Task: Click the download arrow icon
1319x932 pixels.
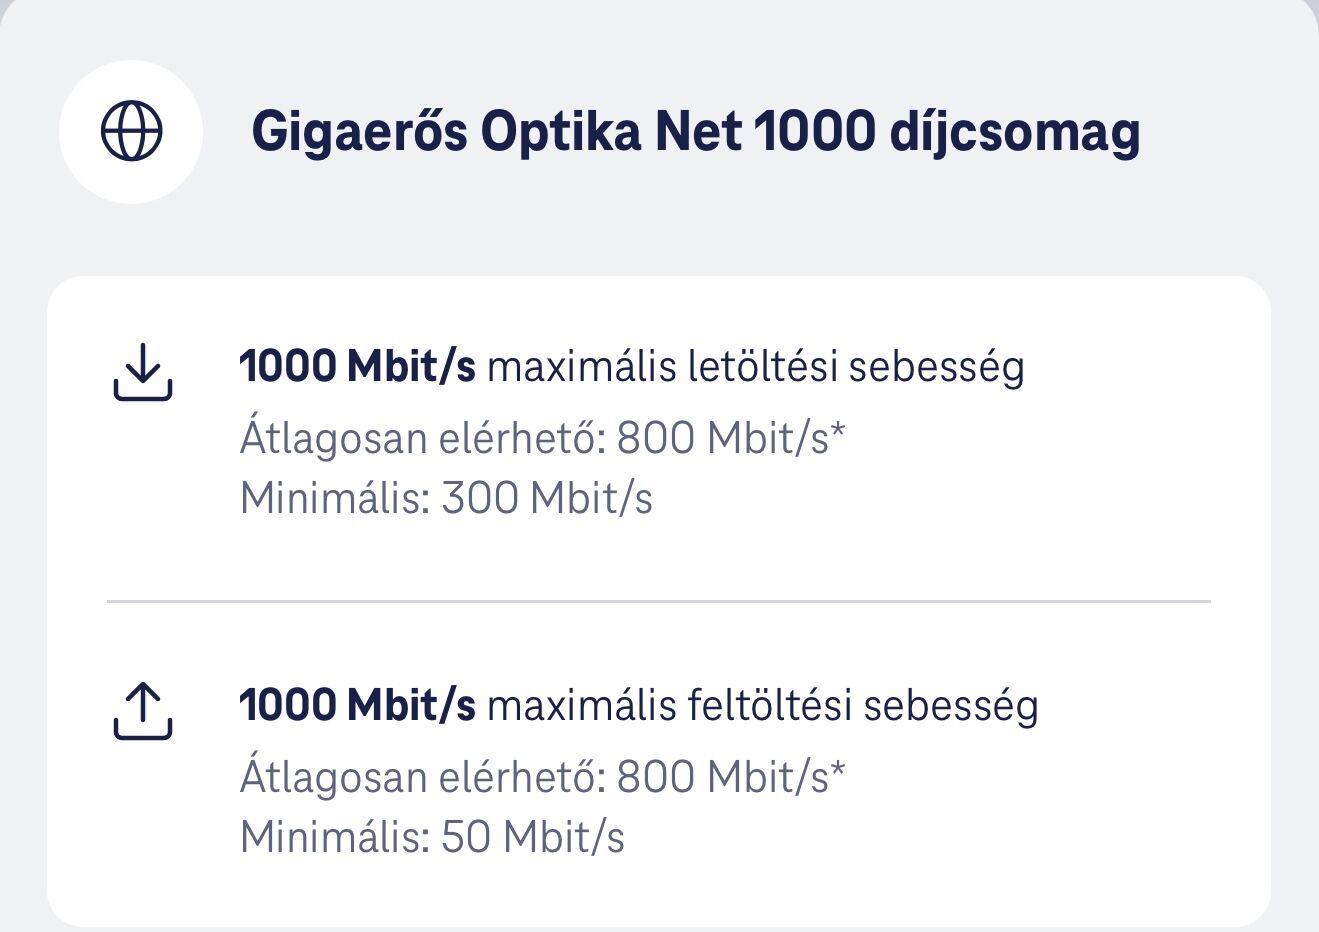Action: tap(143, 371)
